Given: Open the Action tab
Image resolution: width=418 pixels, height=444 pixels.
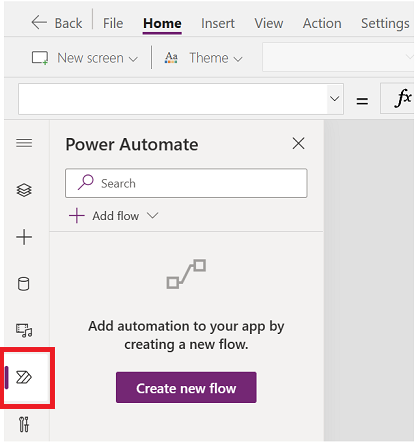Looking at the screenshot, I should click(x=322, y=23).
